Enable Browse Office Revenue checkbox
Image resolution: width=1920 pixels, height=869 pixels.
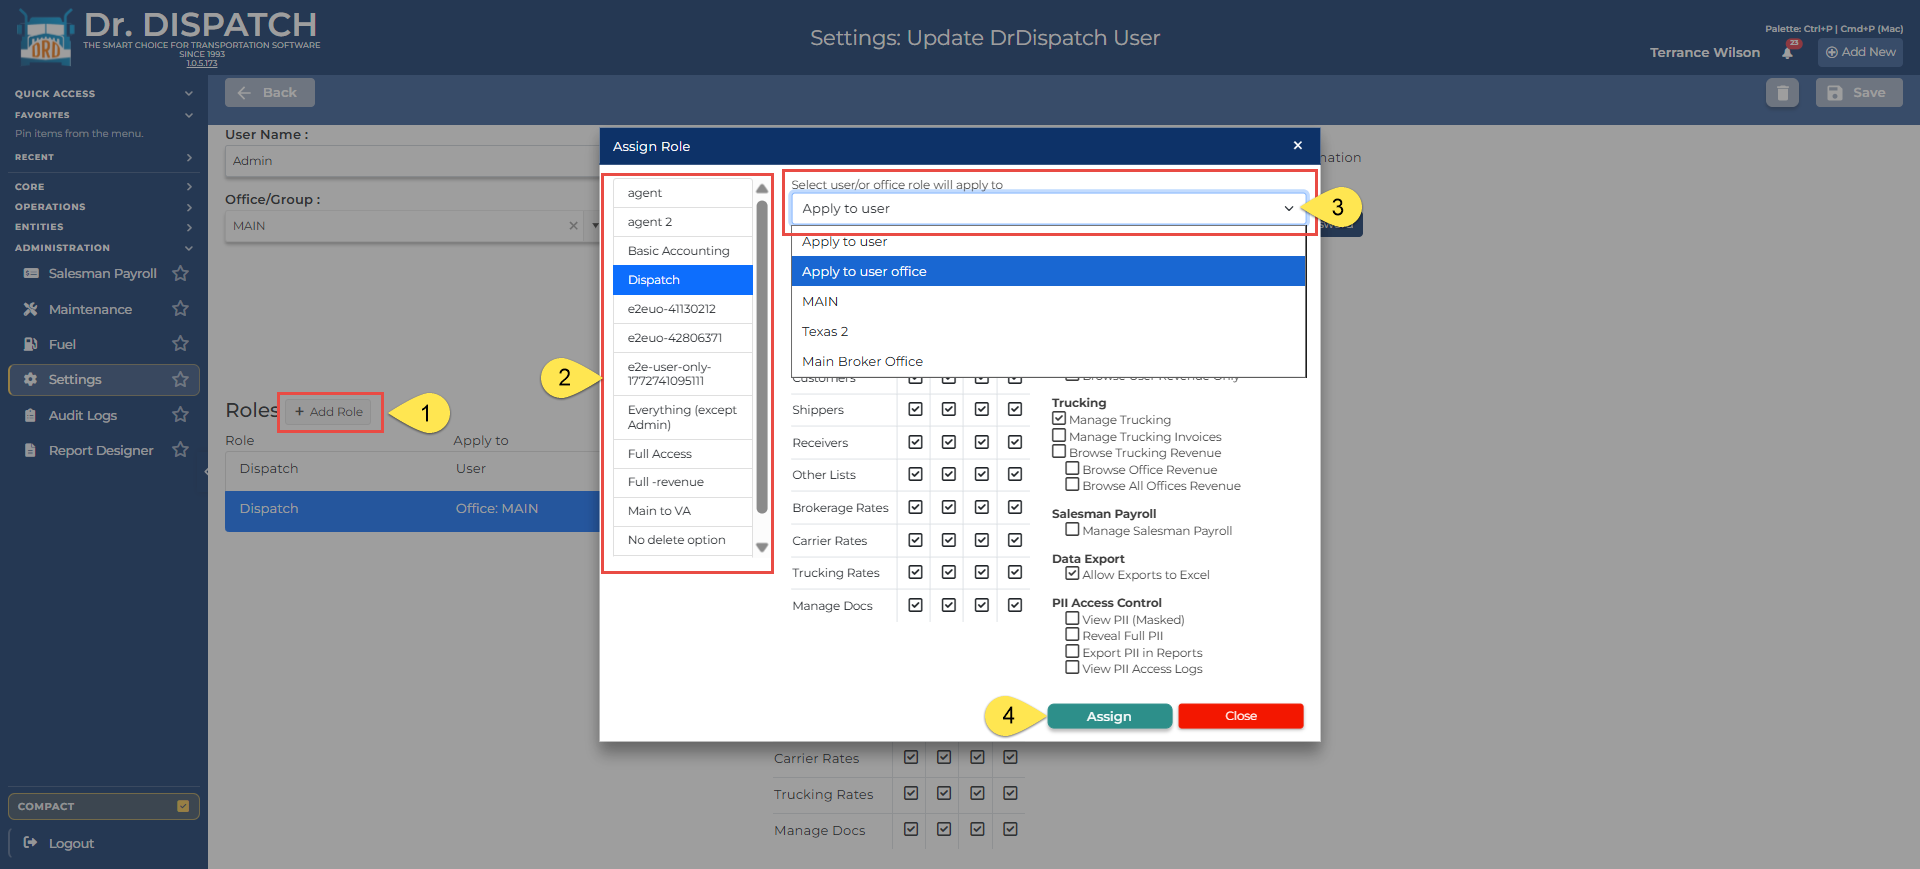coord(1072,469)
